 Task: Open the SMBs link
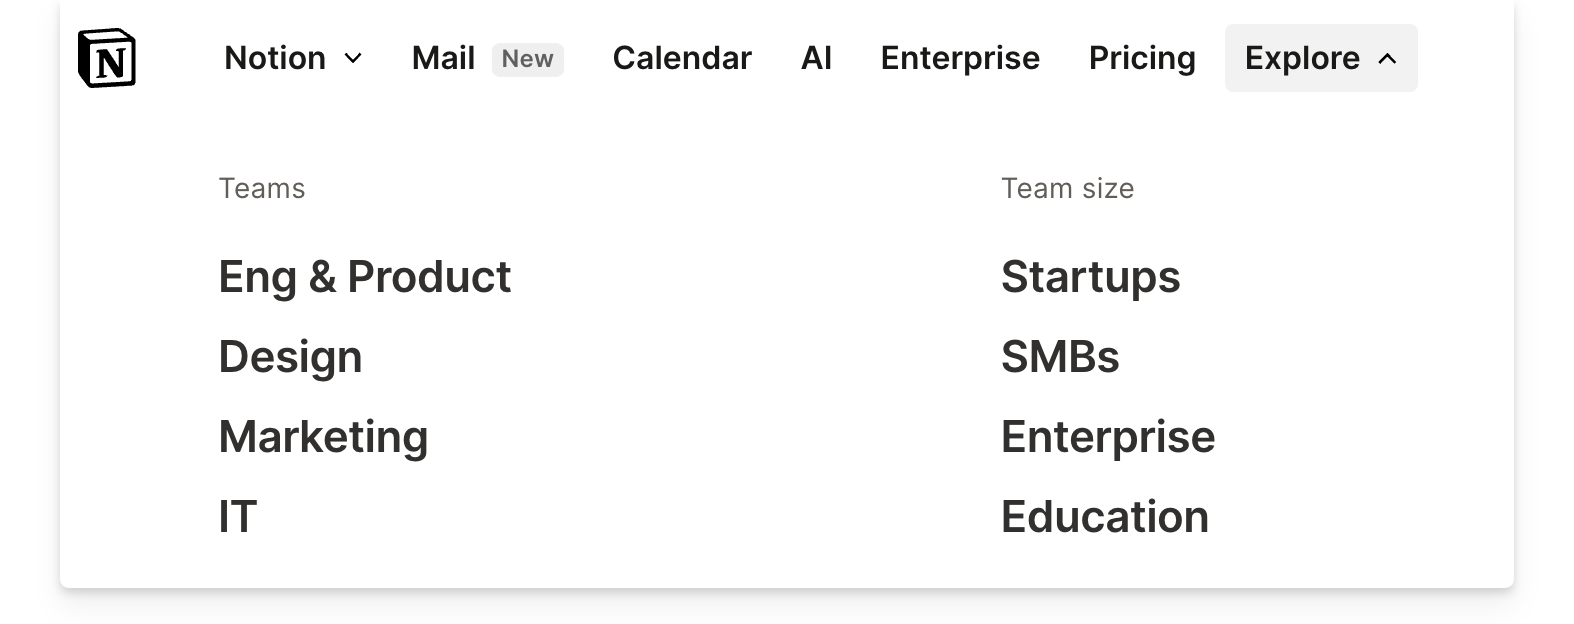point(1060,357)
